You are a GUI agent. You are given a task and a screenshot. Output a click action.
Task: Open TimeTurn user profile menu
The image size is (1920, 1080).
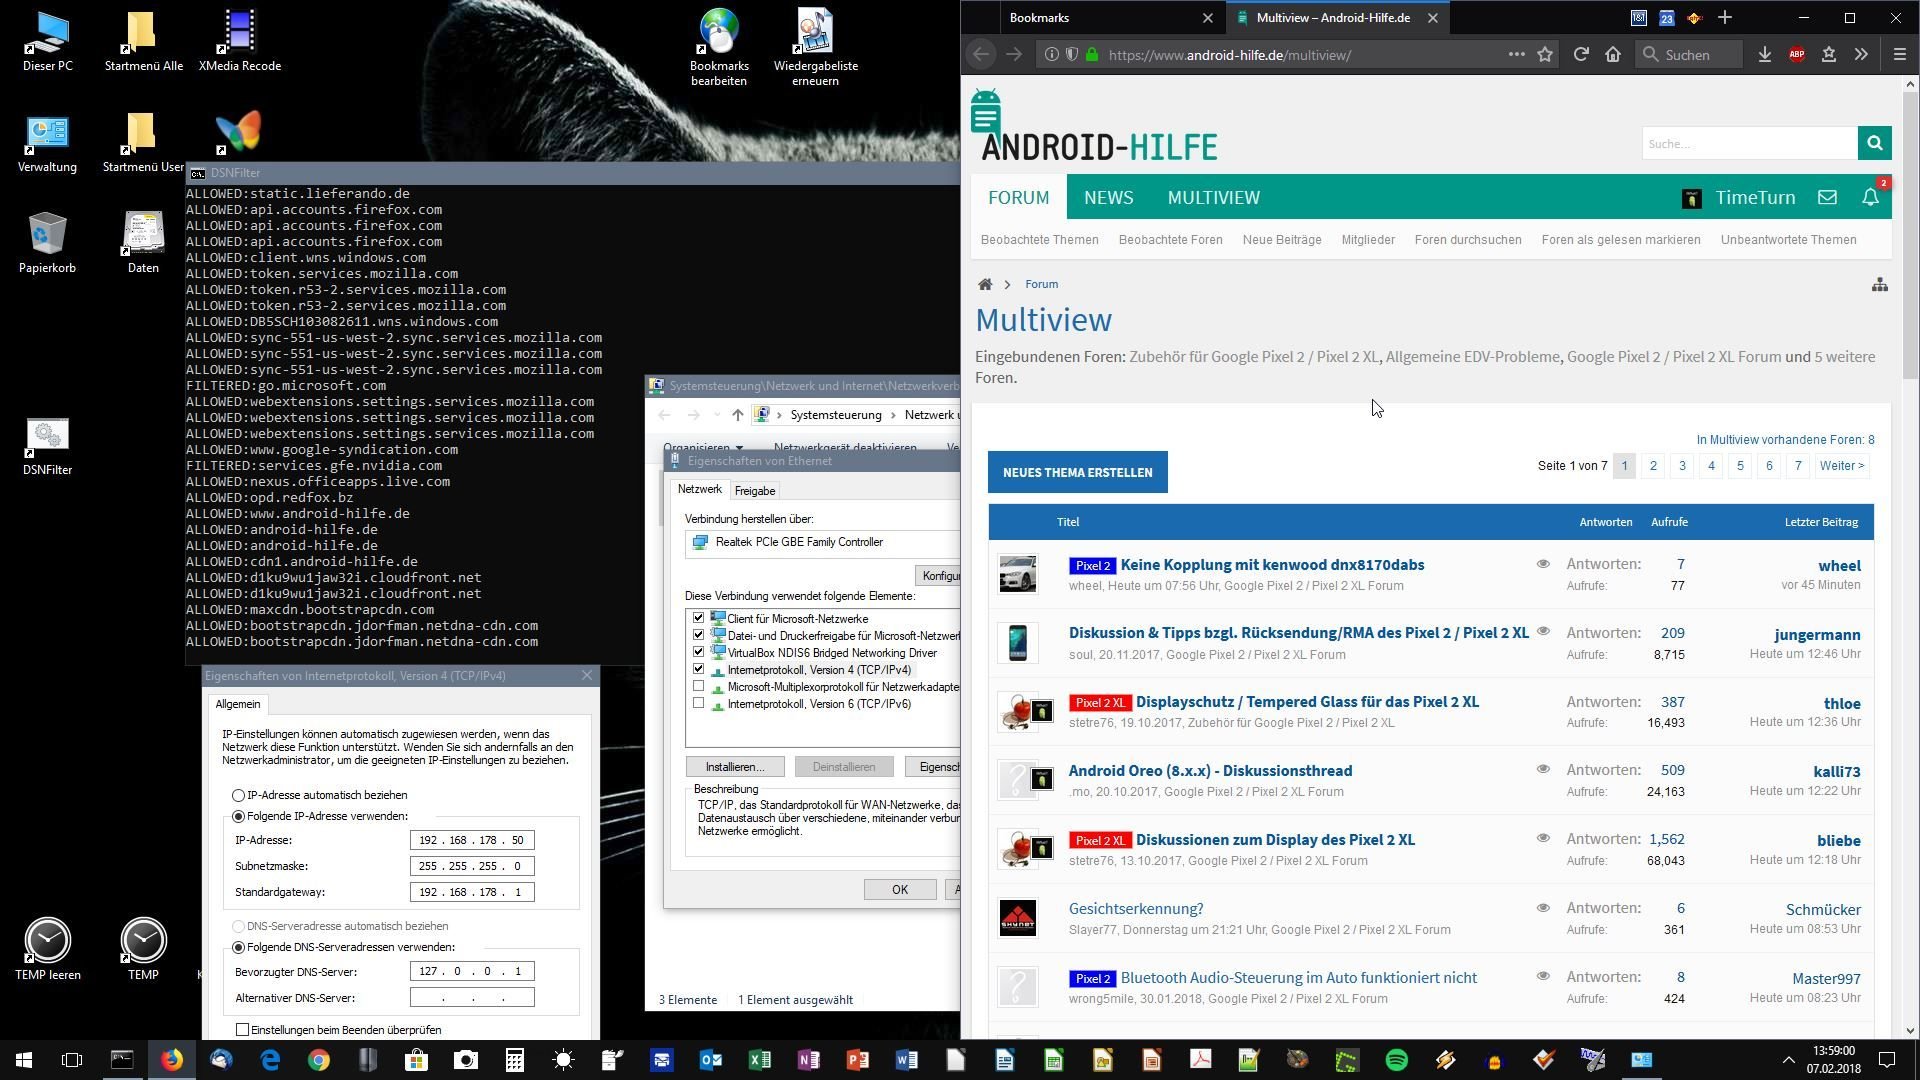pyautogui.click(x=1740, y=197)
